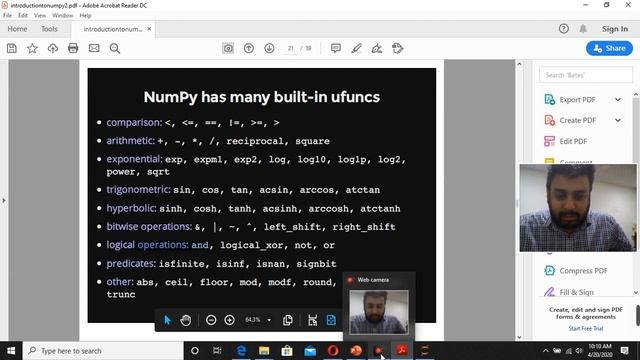Open the page display copy icon

coord(288,320)
